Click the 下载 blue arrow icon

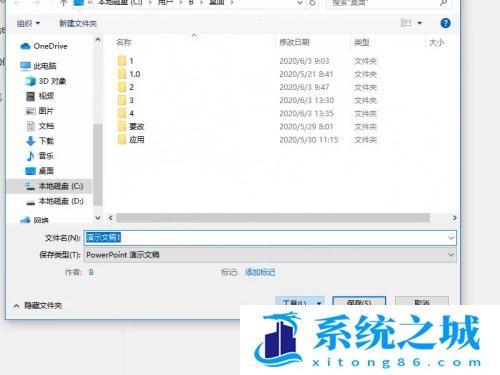coord(30,141)
